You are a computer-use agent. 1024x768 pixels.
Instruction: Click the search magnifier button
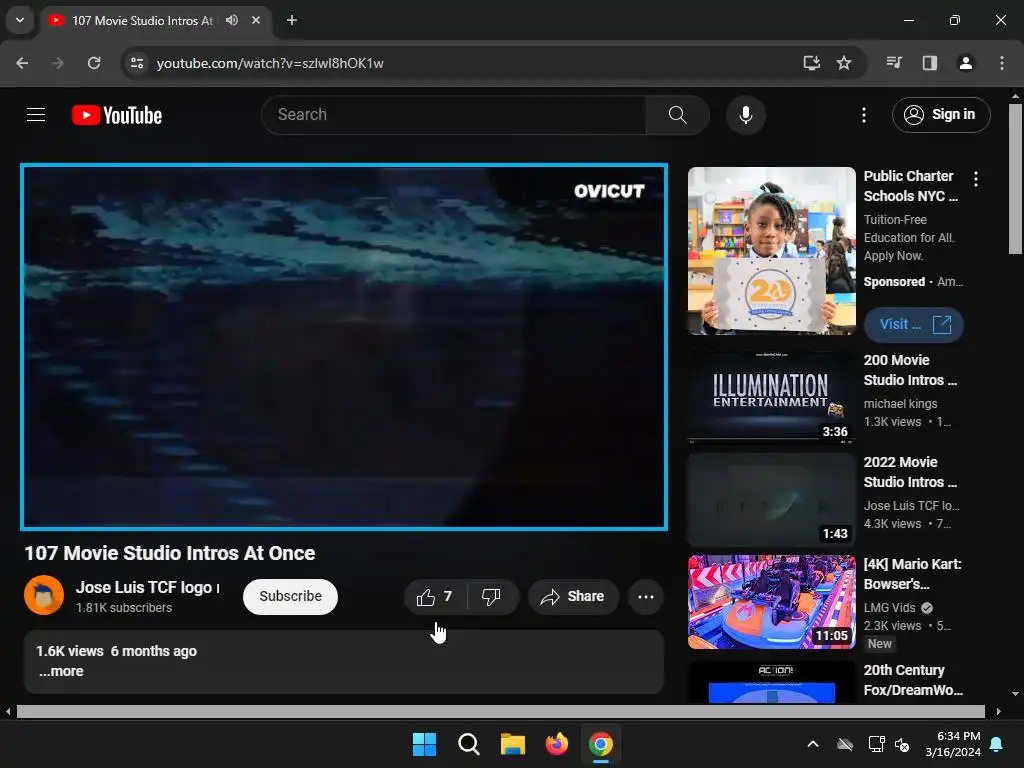tap(677, 115)
